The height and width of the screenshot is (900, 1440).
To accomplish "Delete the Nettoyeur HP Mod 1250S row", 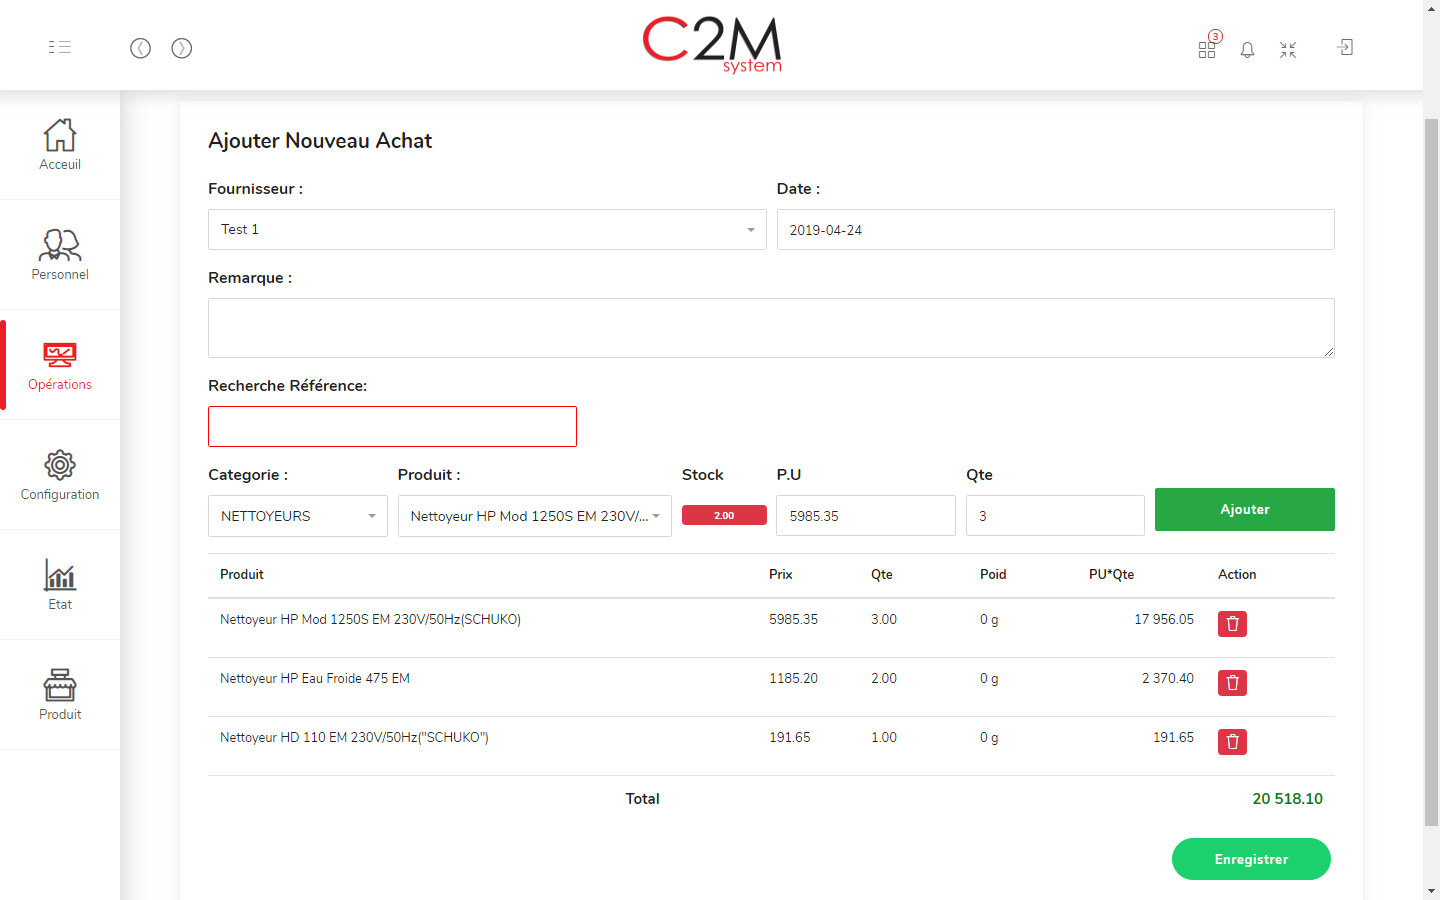I will point(1232,624).
